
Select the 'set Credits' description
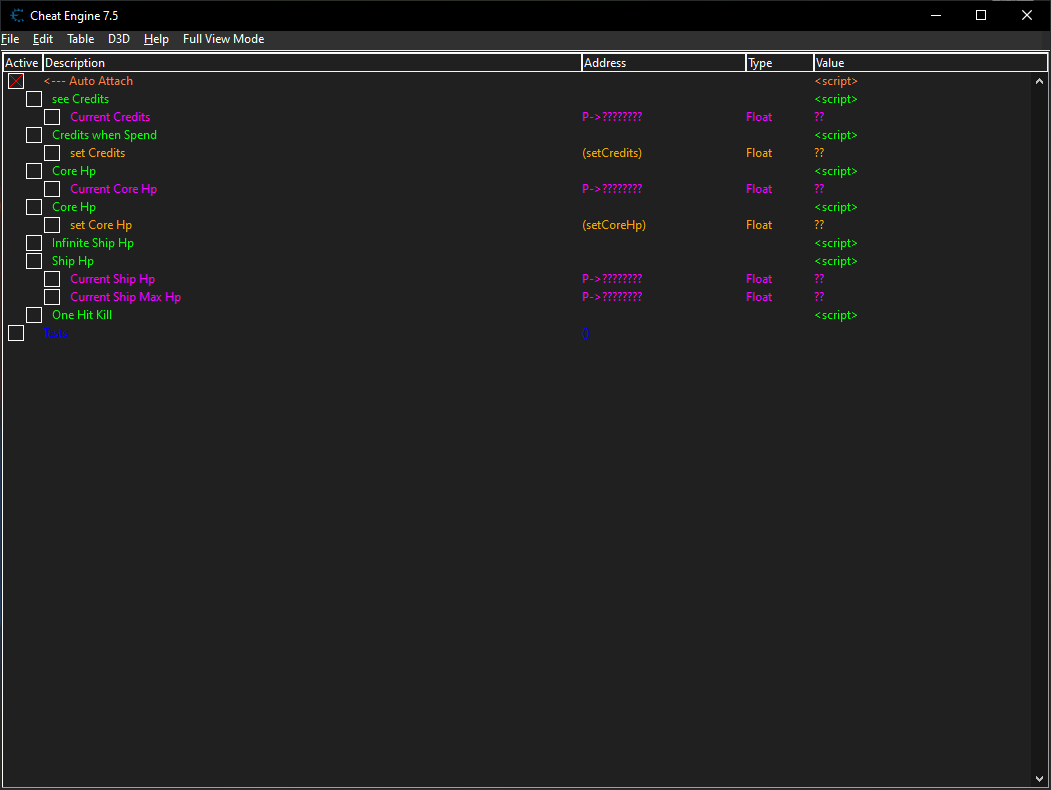point(98,153)
